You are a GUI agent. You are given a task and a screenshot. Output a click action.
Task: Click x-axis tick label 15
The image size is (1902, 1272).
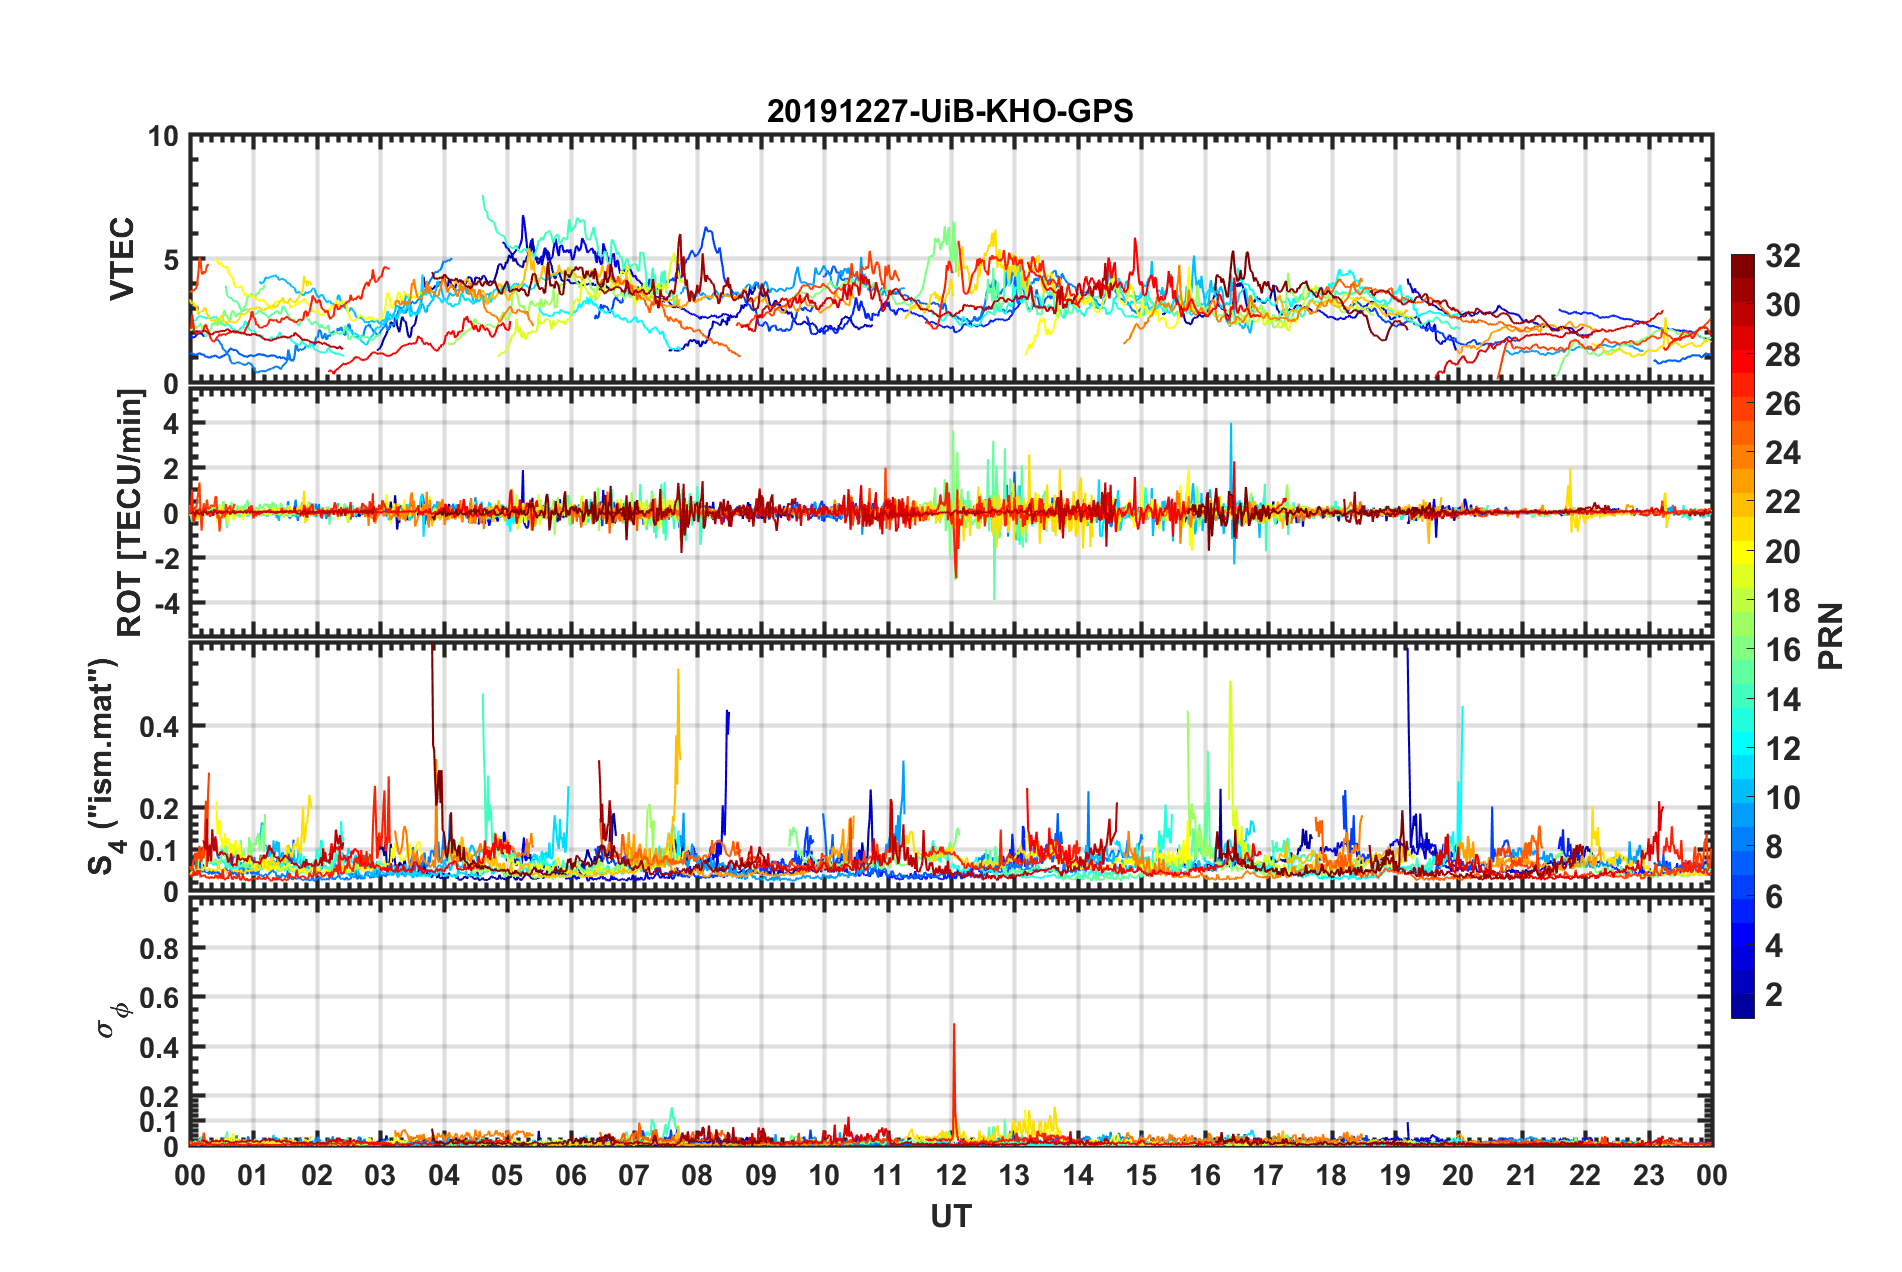pyautogui.click(x=1141, y=1175)
